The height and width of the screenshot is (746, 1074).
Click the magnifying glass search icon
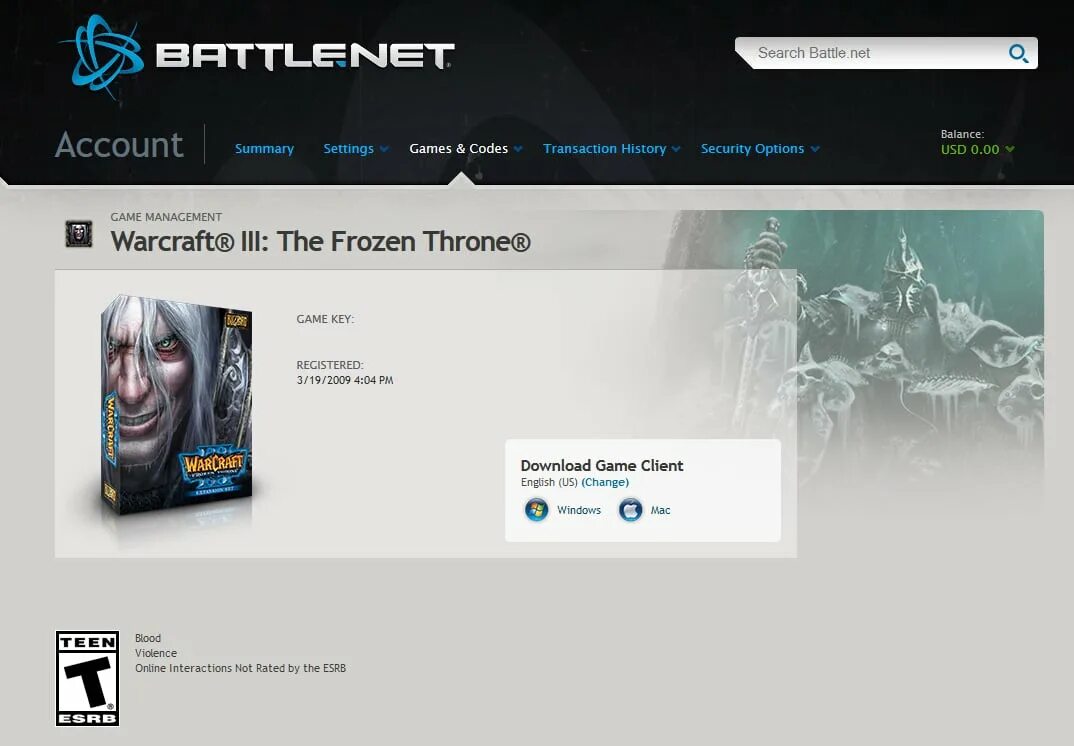click(1018, 53)
